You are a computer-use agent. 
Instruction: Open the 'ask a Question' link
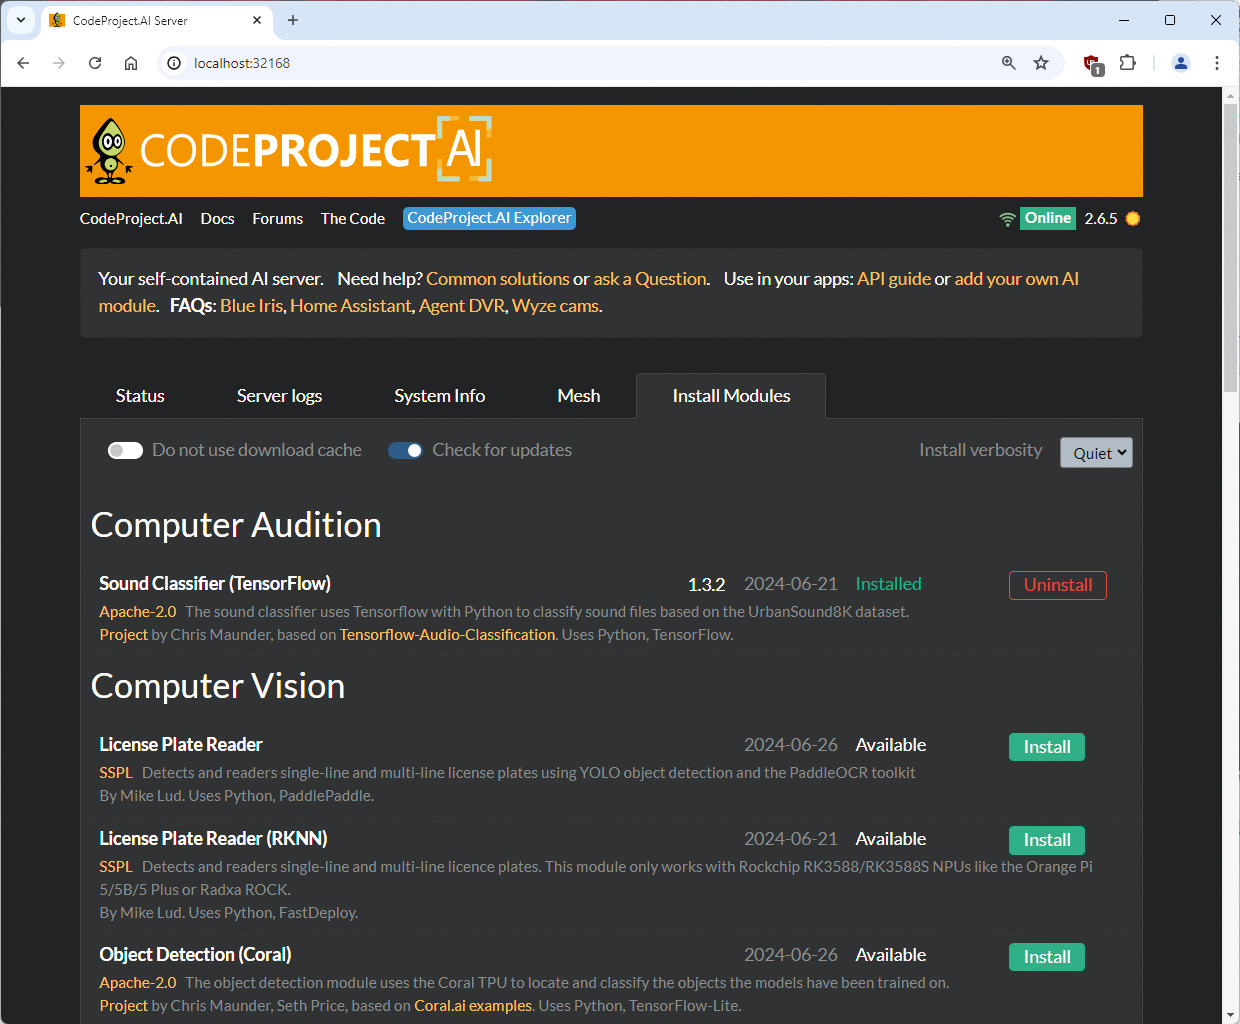(x=650, y=279)
